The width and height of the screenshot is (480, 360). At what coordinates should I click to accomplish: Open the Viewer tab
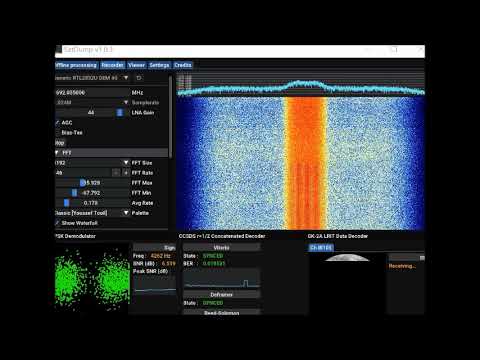pos(136,65)
